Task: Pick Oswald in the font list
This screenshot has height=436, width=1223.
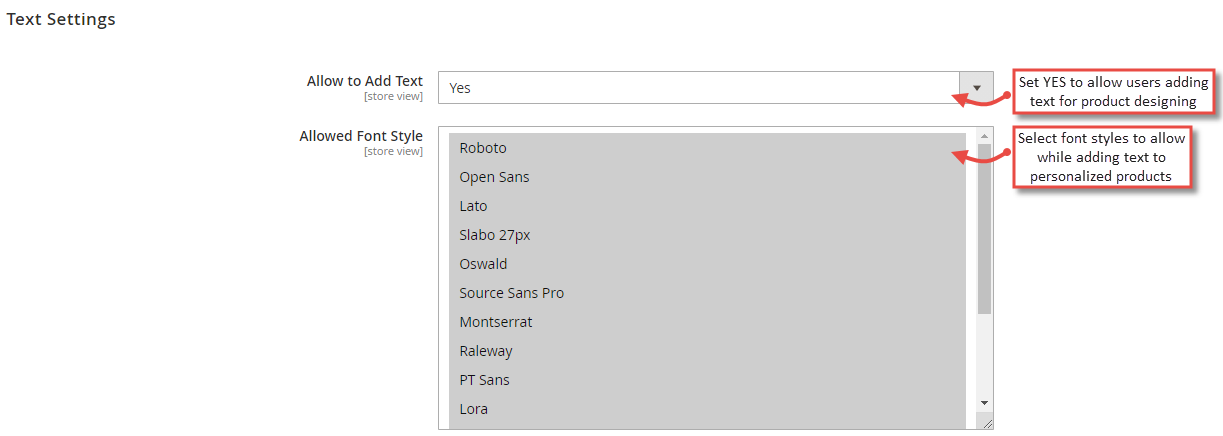Action: (x=483, y=264)
